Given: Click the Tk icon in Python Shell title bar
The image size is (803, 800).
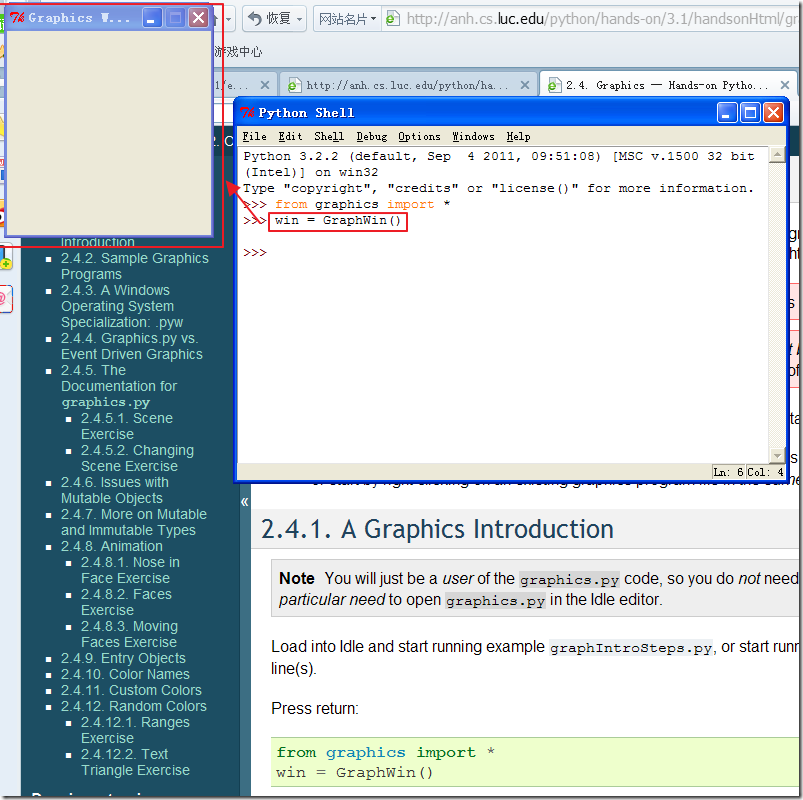Looking at the screenshot, I should pyautogui.click(x=247, y=113).
